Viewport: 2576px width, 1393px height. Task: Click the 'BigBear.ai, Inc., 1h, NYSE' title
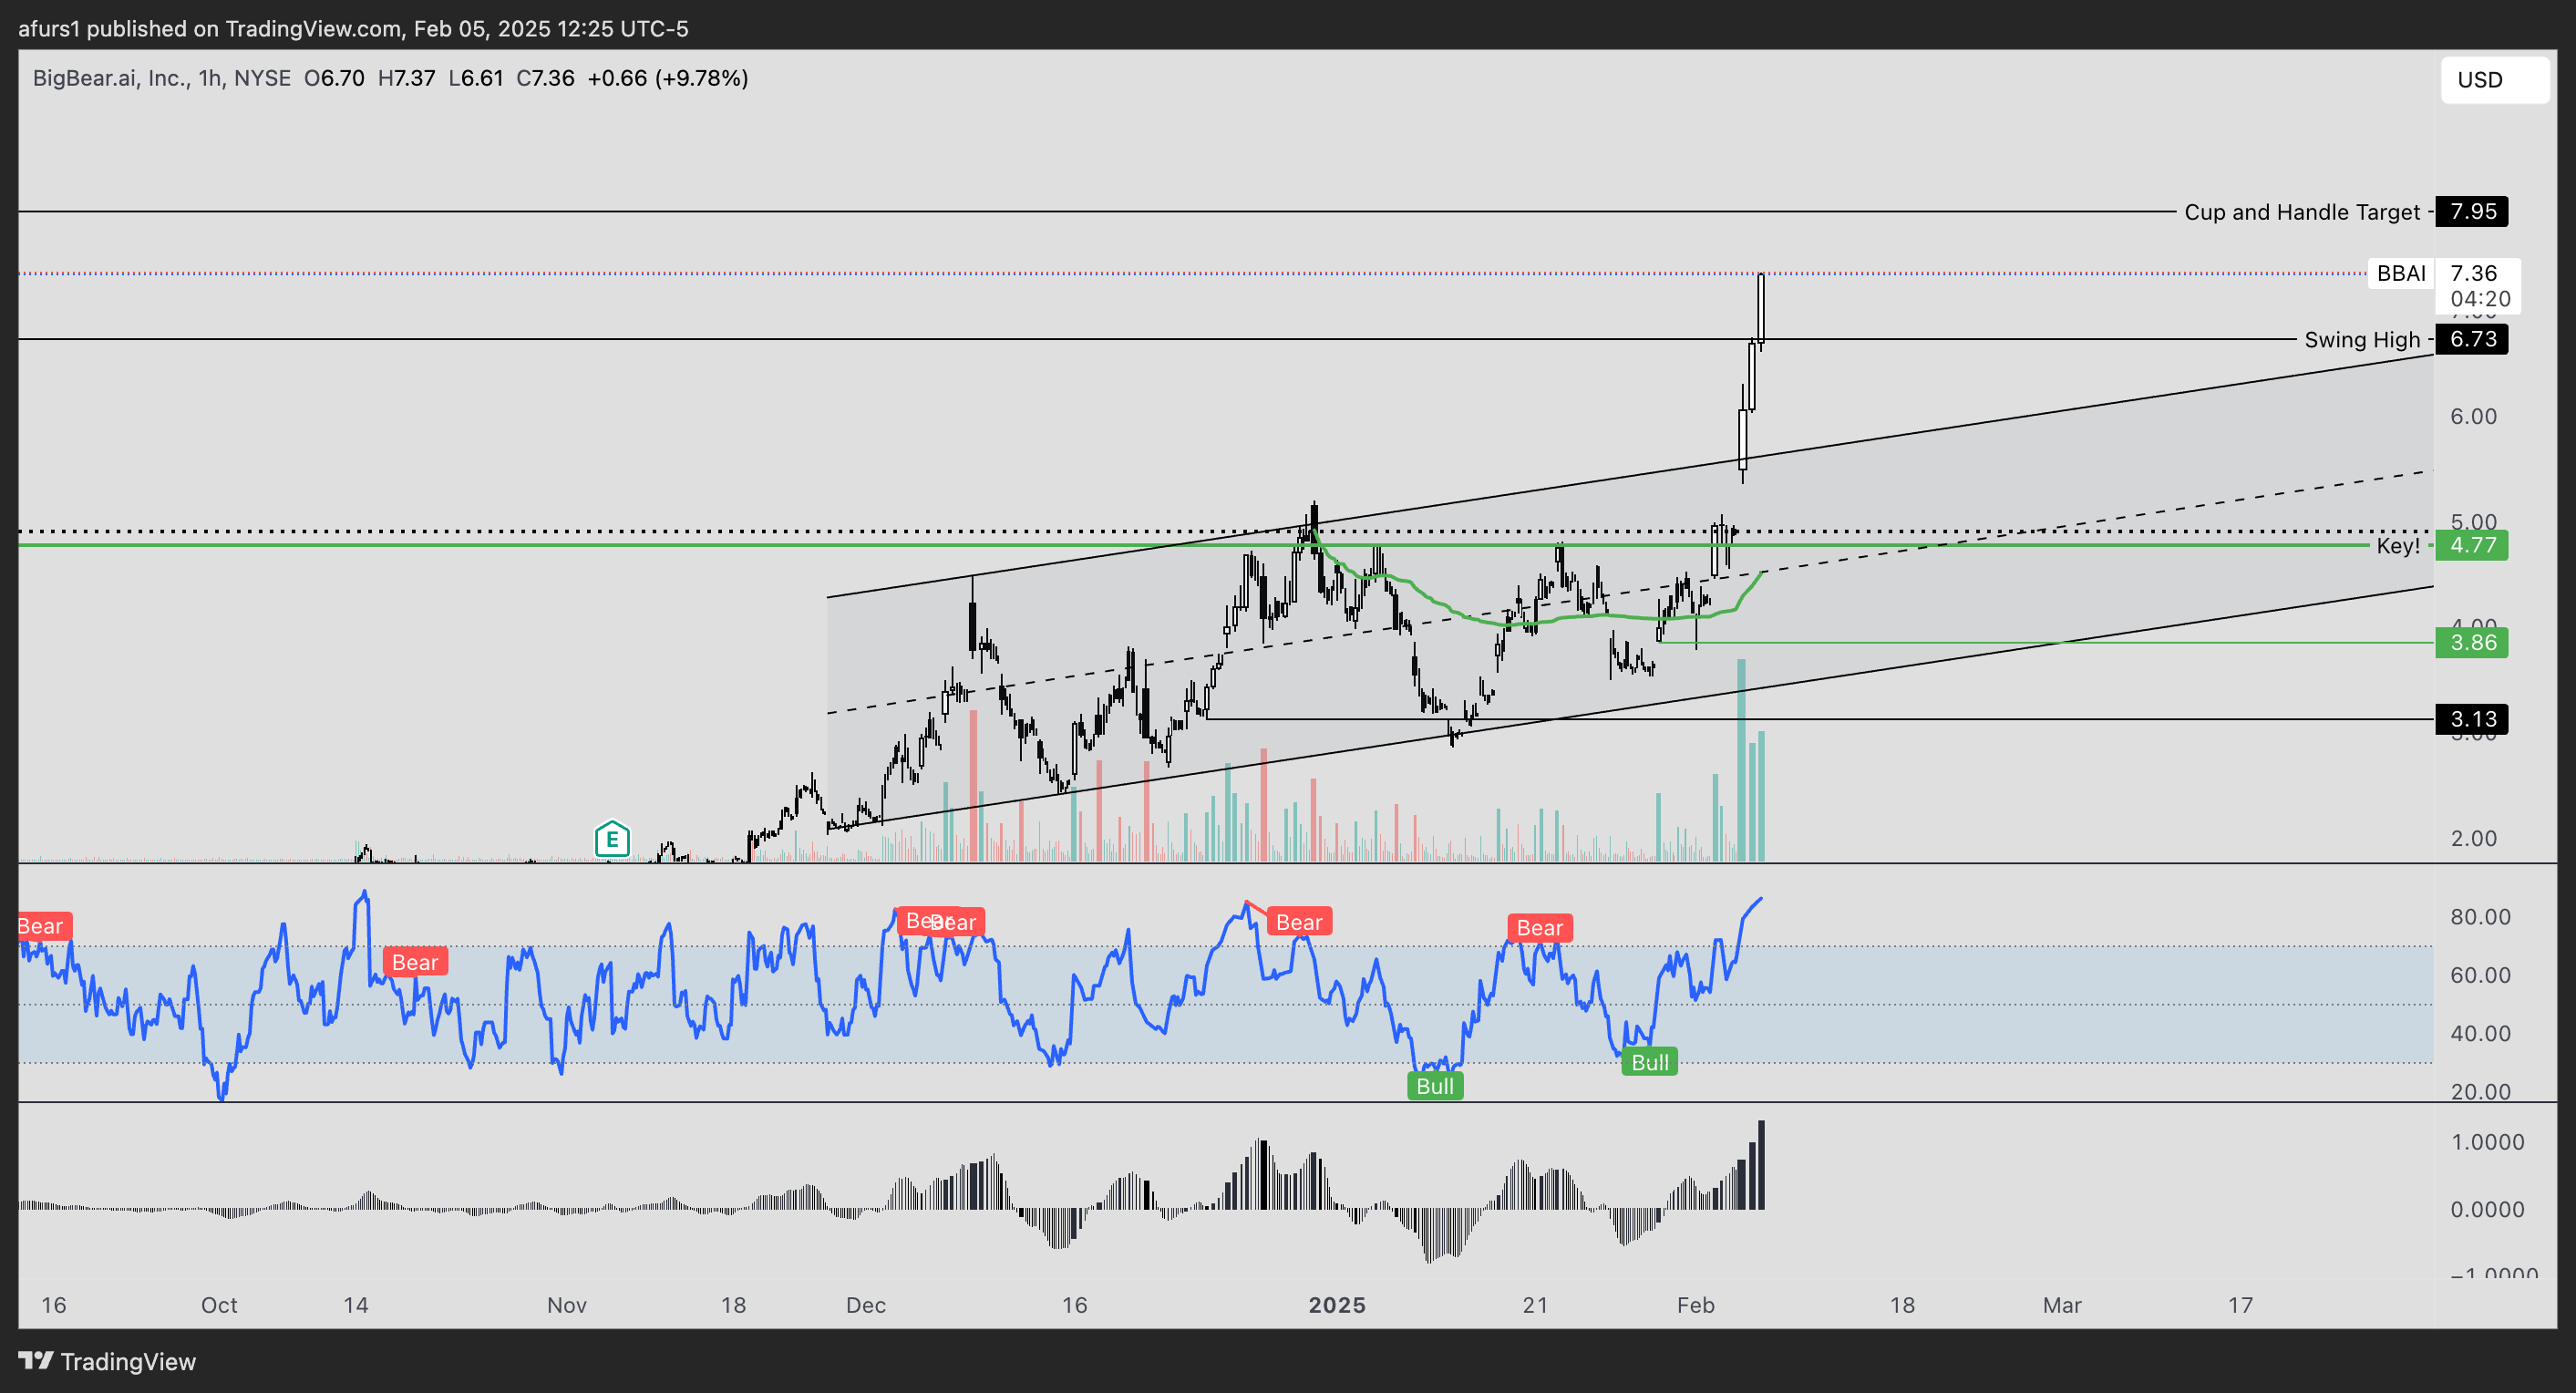(x=161, y=78)
